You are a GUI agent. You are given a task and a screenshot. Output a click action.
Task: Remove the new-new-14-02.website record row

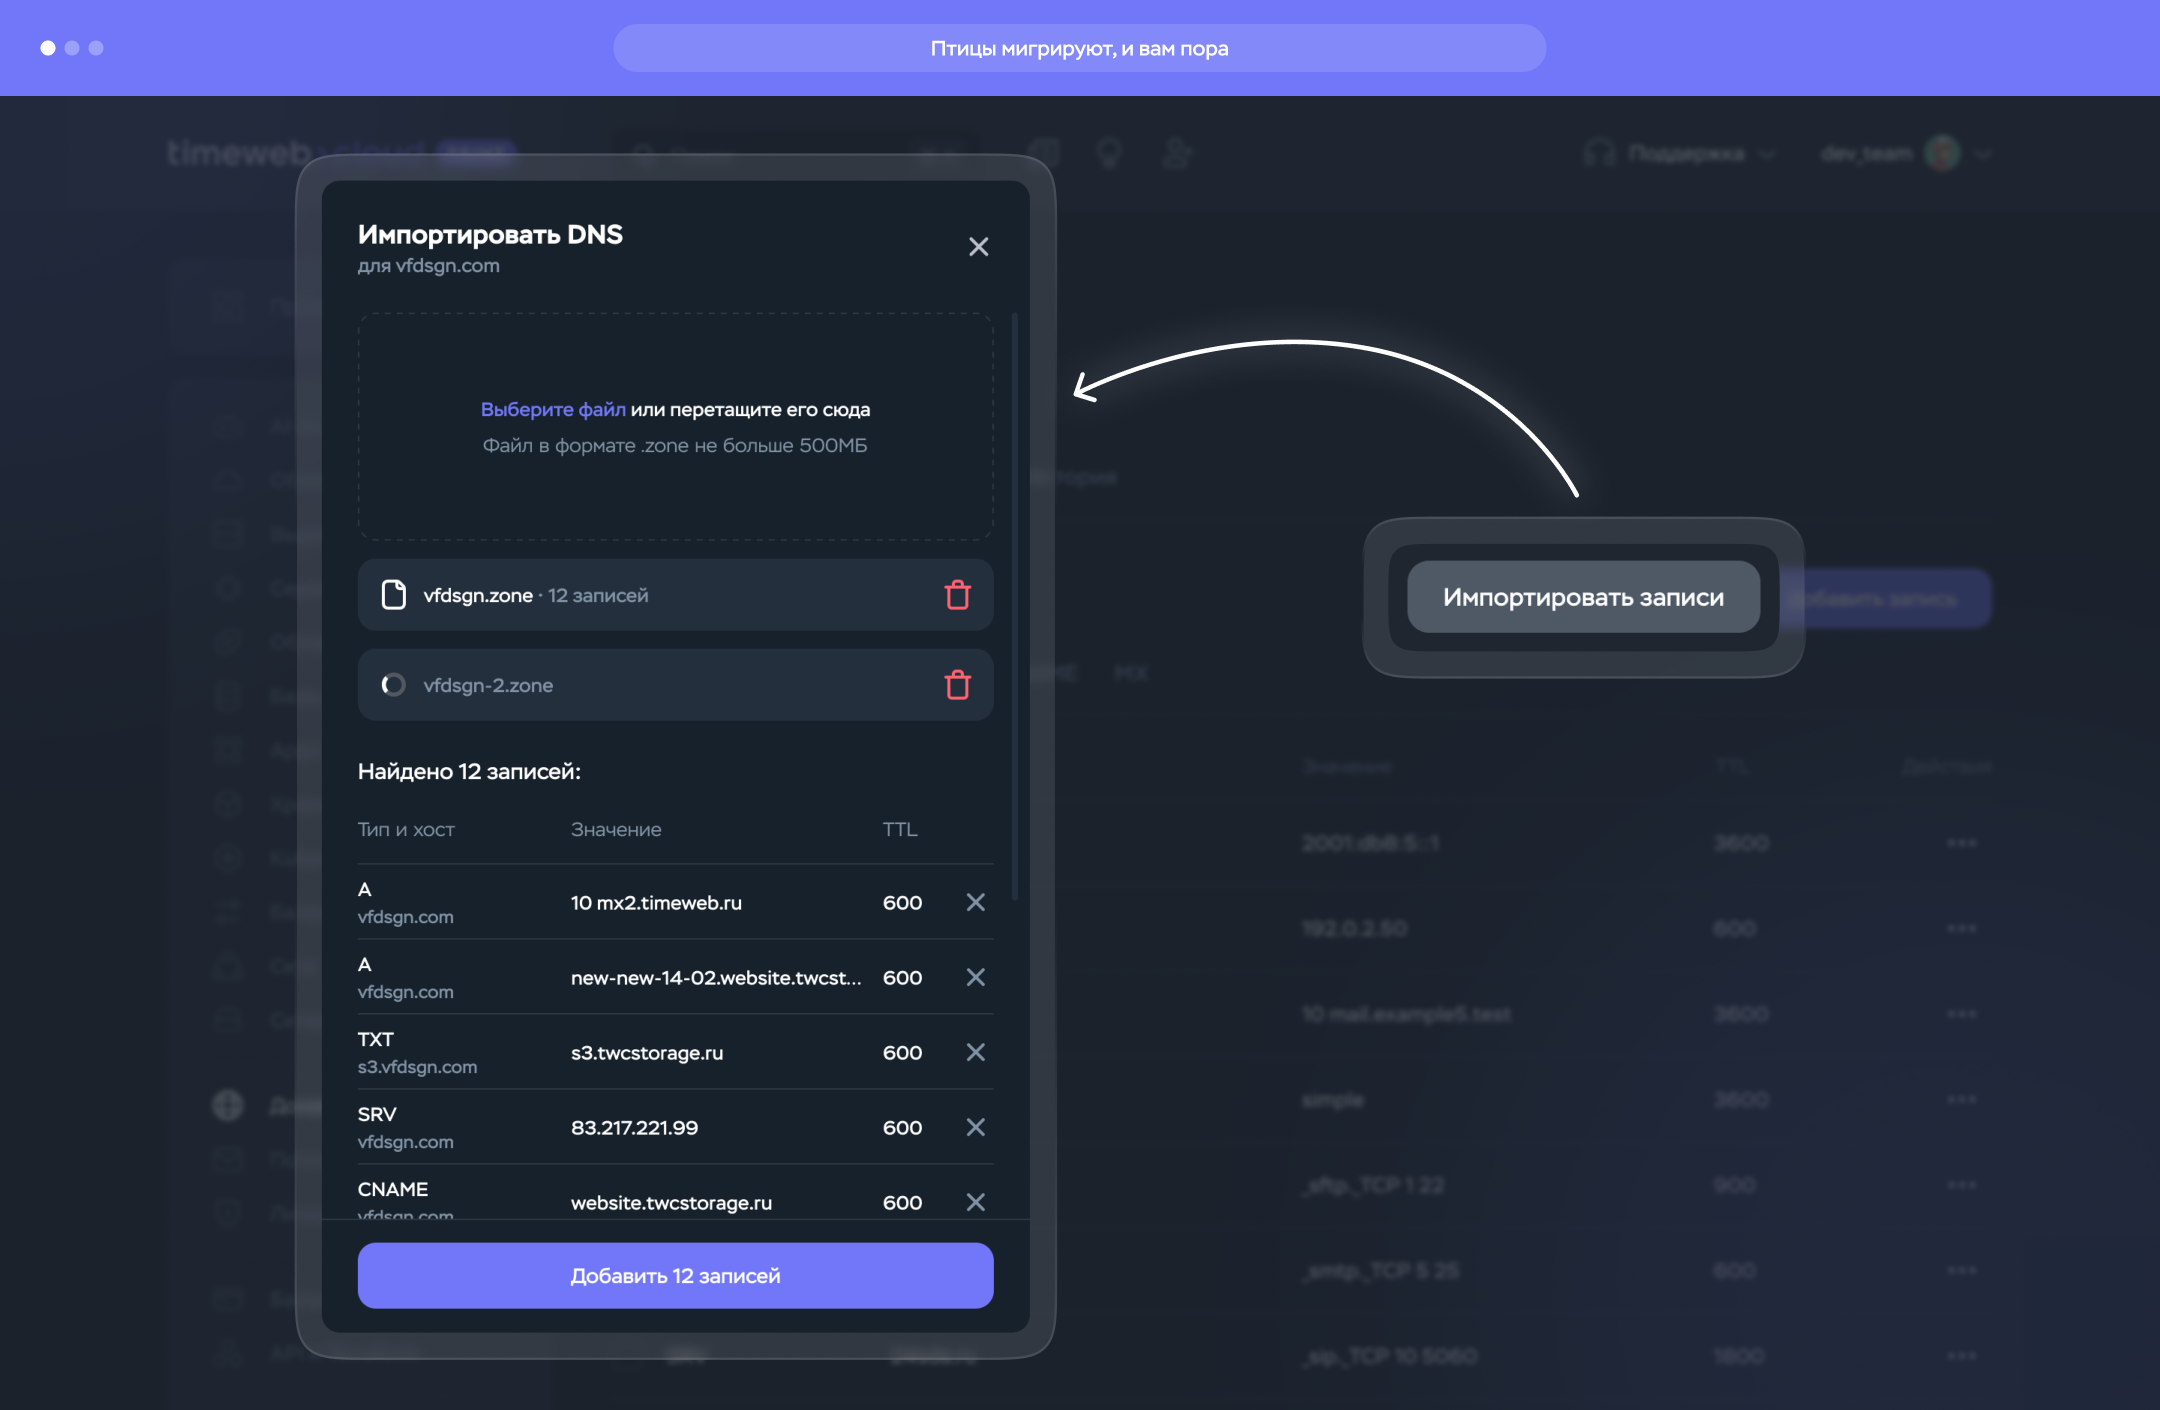pos(975,977)
